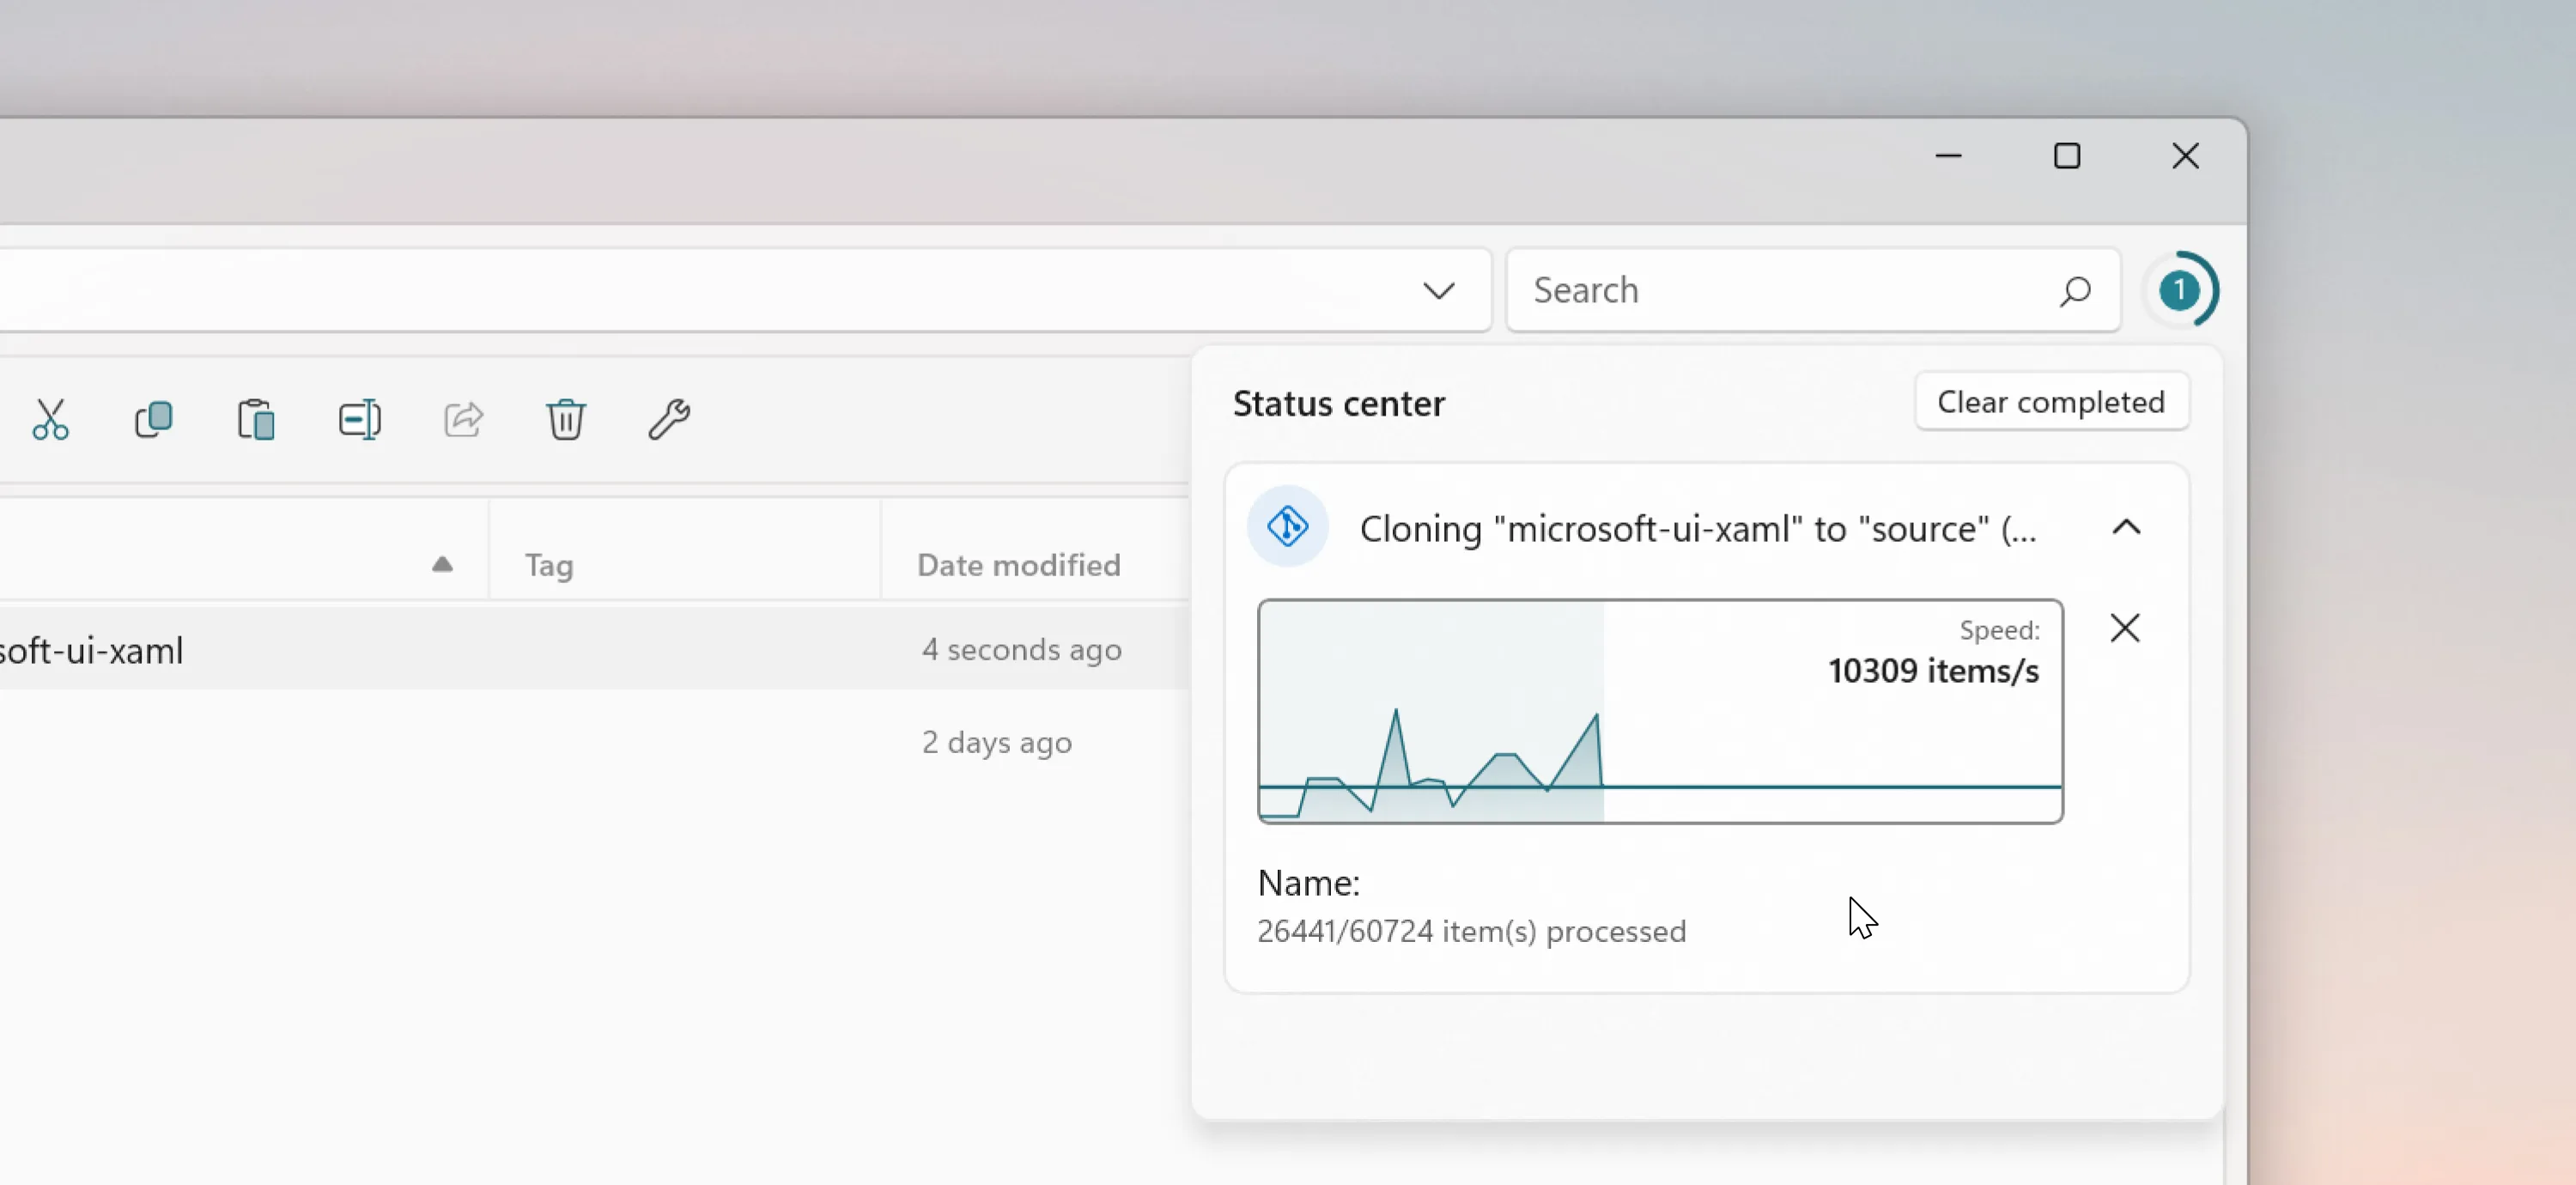2576x1185 pixels.
Task: Click the speed graph in Status center
Action: tap(1661, 712)
